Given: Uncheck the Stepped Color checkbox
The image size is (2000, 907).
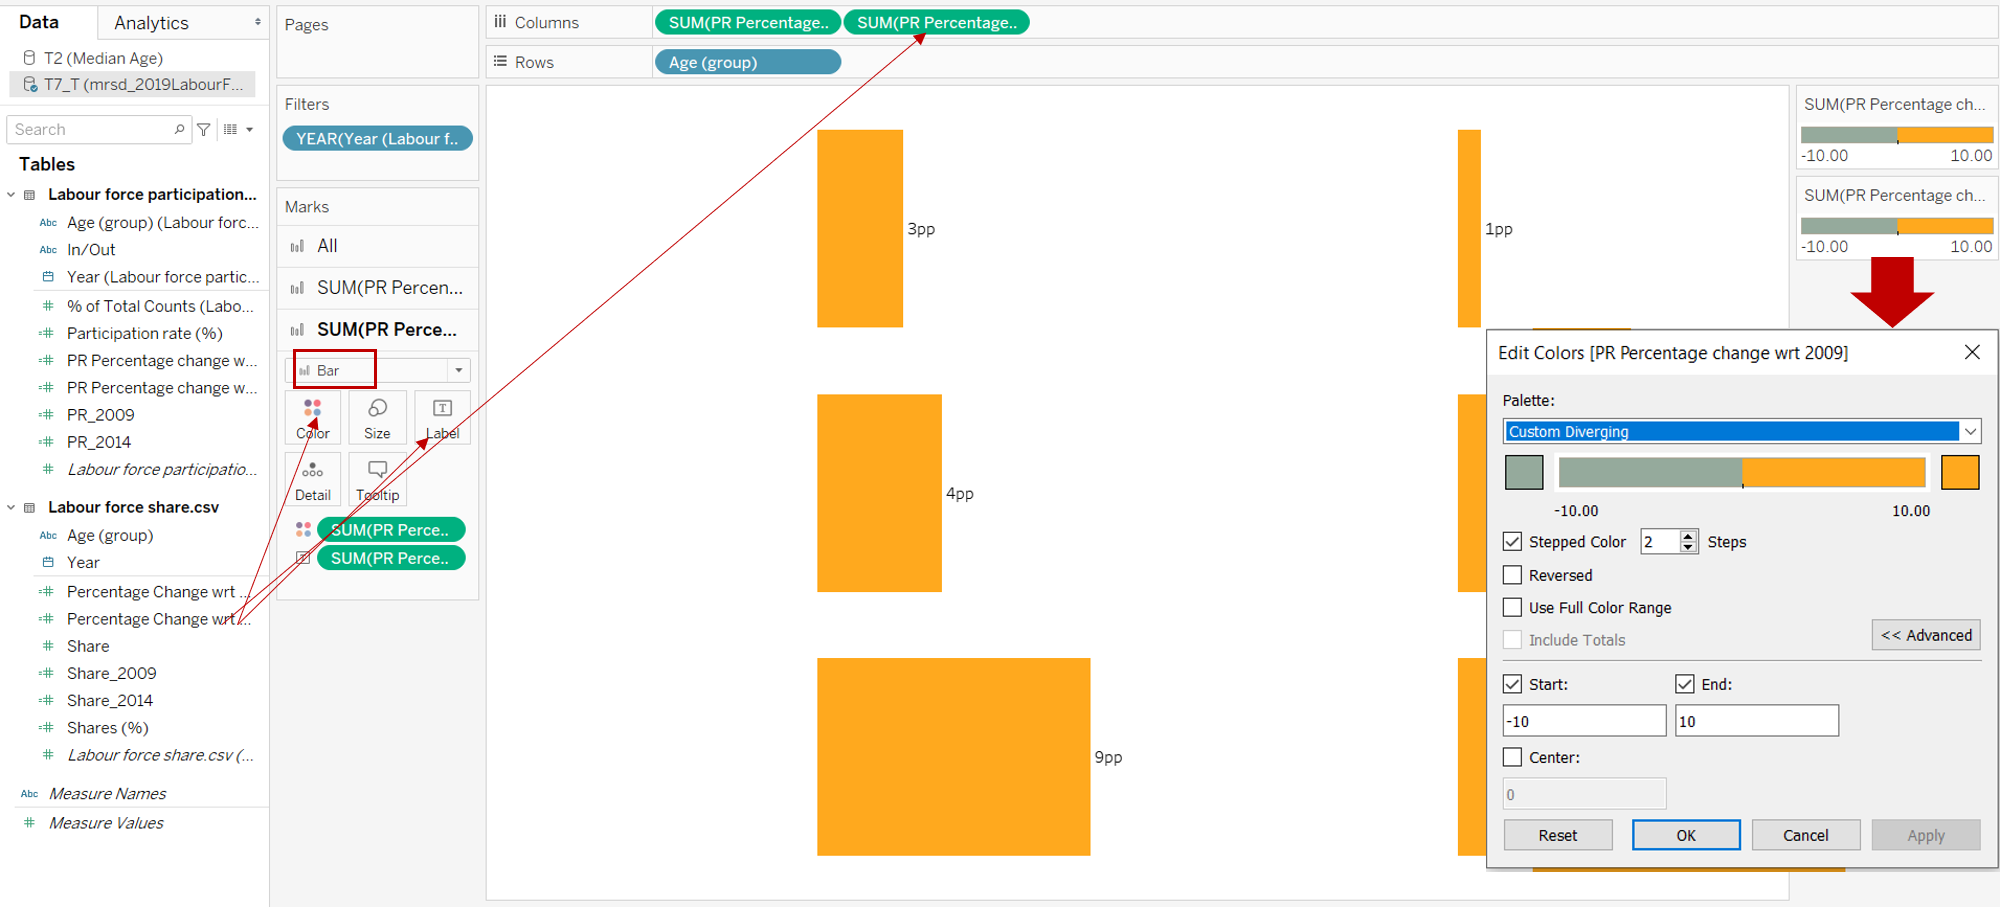Looking at the screenshot, I should point(1513,542).
